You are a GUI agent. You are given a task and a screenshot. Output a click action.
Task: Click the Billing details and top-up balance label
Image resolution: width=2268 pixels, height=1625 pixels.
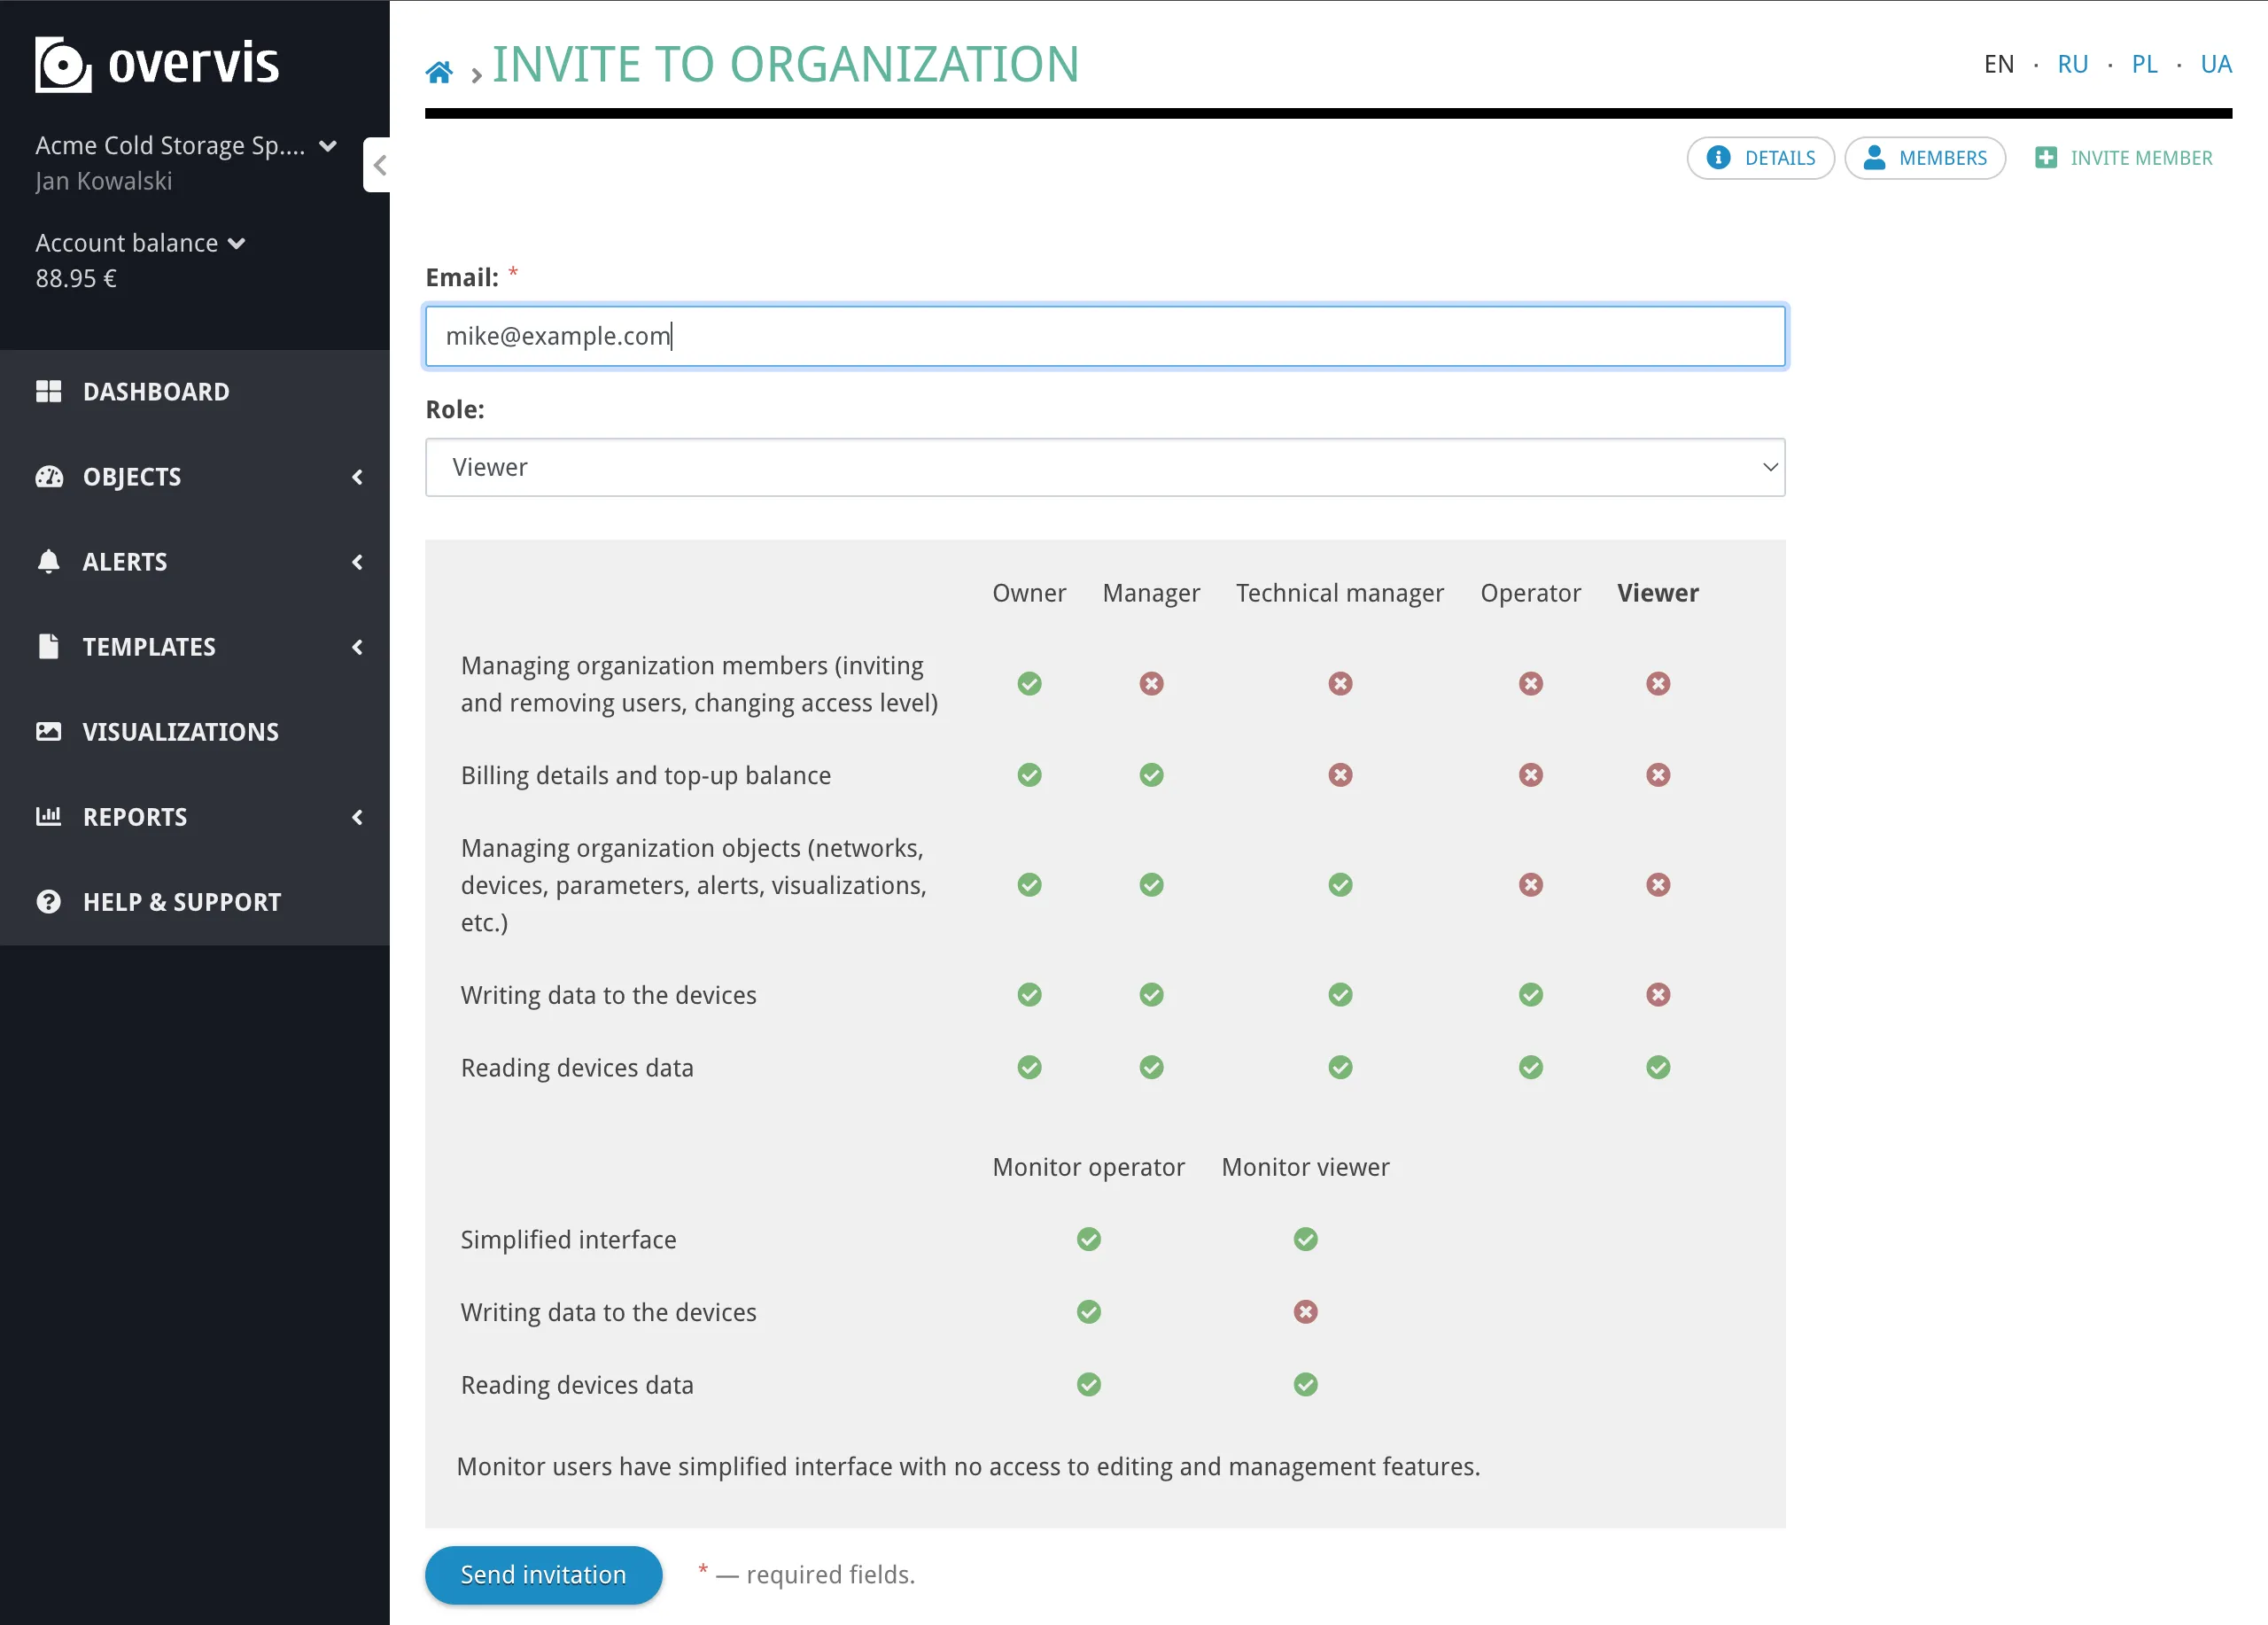646,775
